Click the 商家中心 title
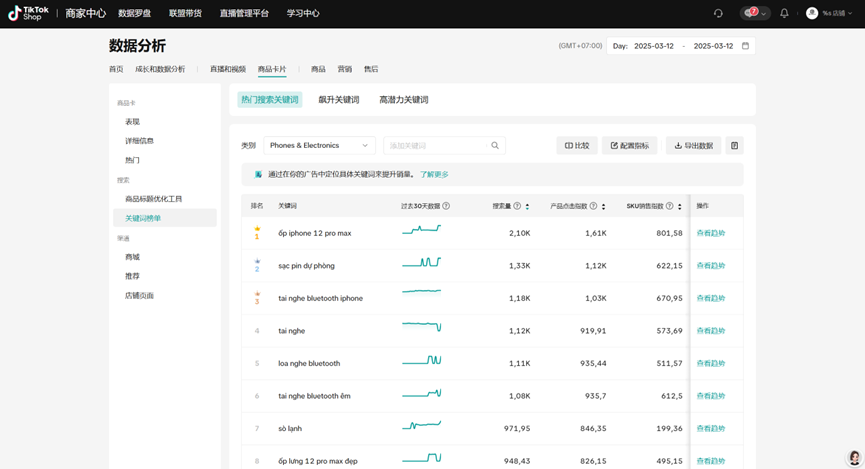 (x=86, y=13)
